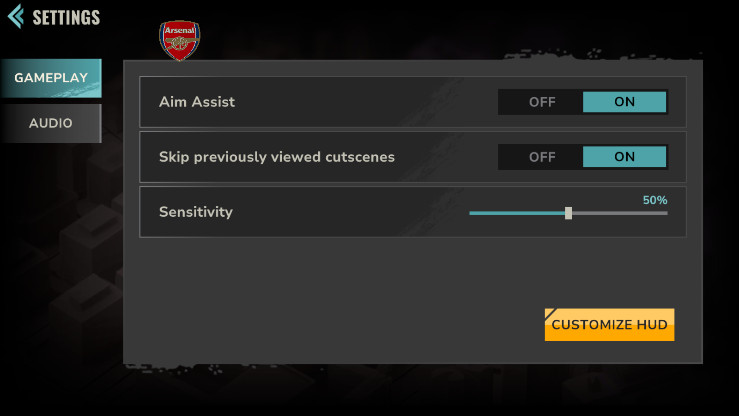Click the Arsenal club badge
Screen dimensions: 739x416
pos(180,40)
